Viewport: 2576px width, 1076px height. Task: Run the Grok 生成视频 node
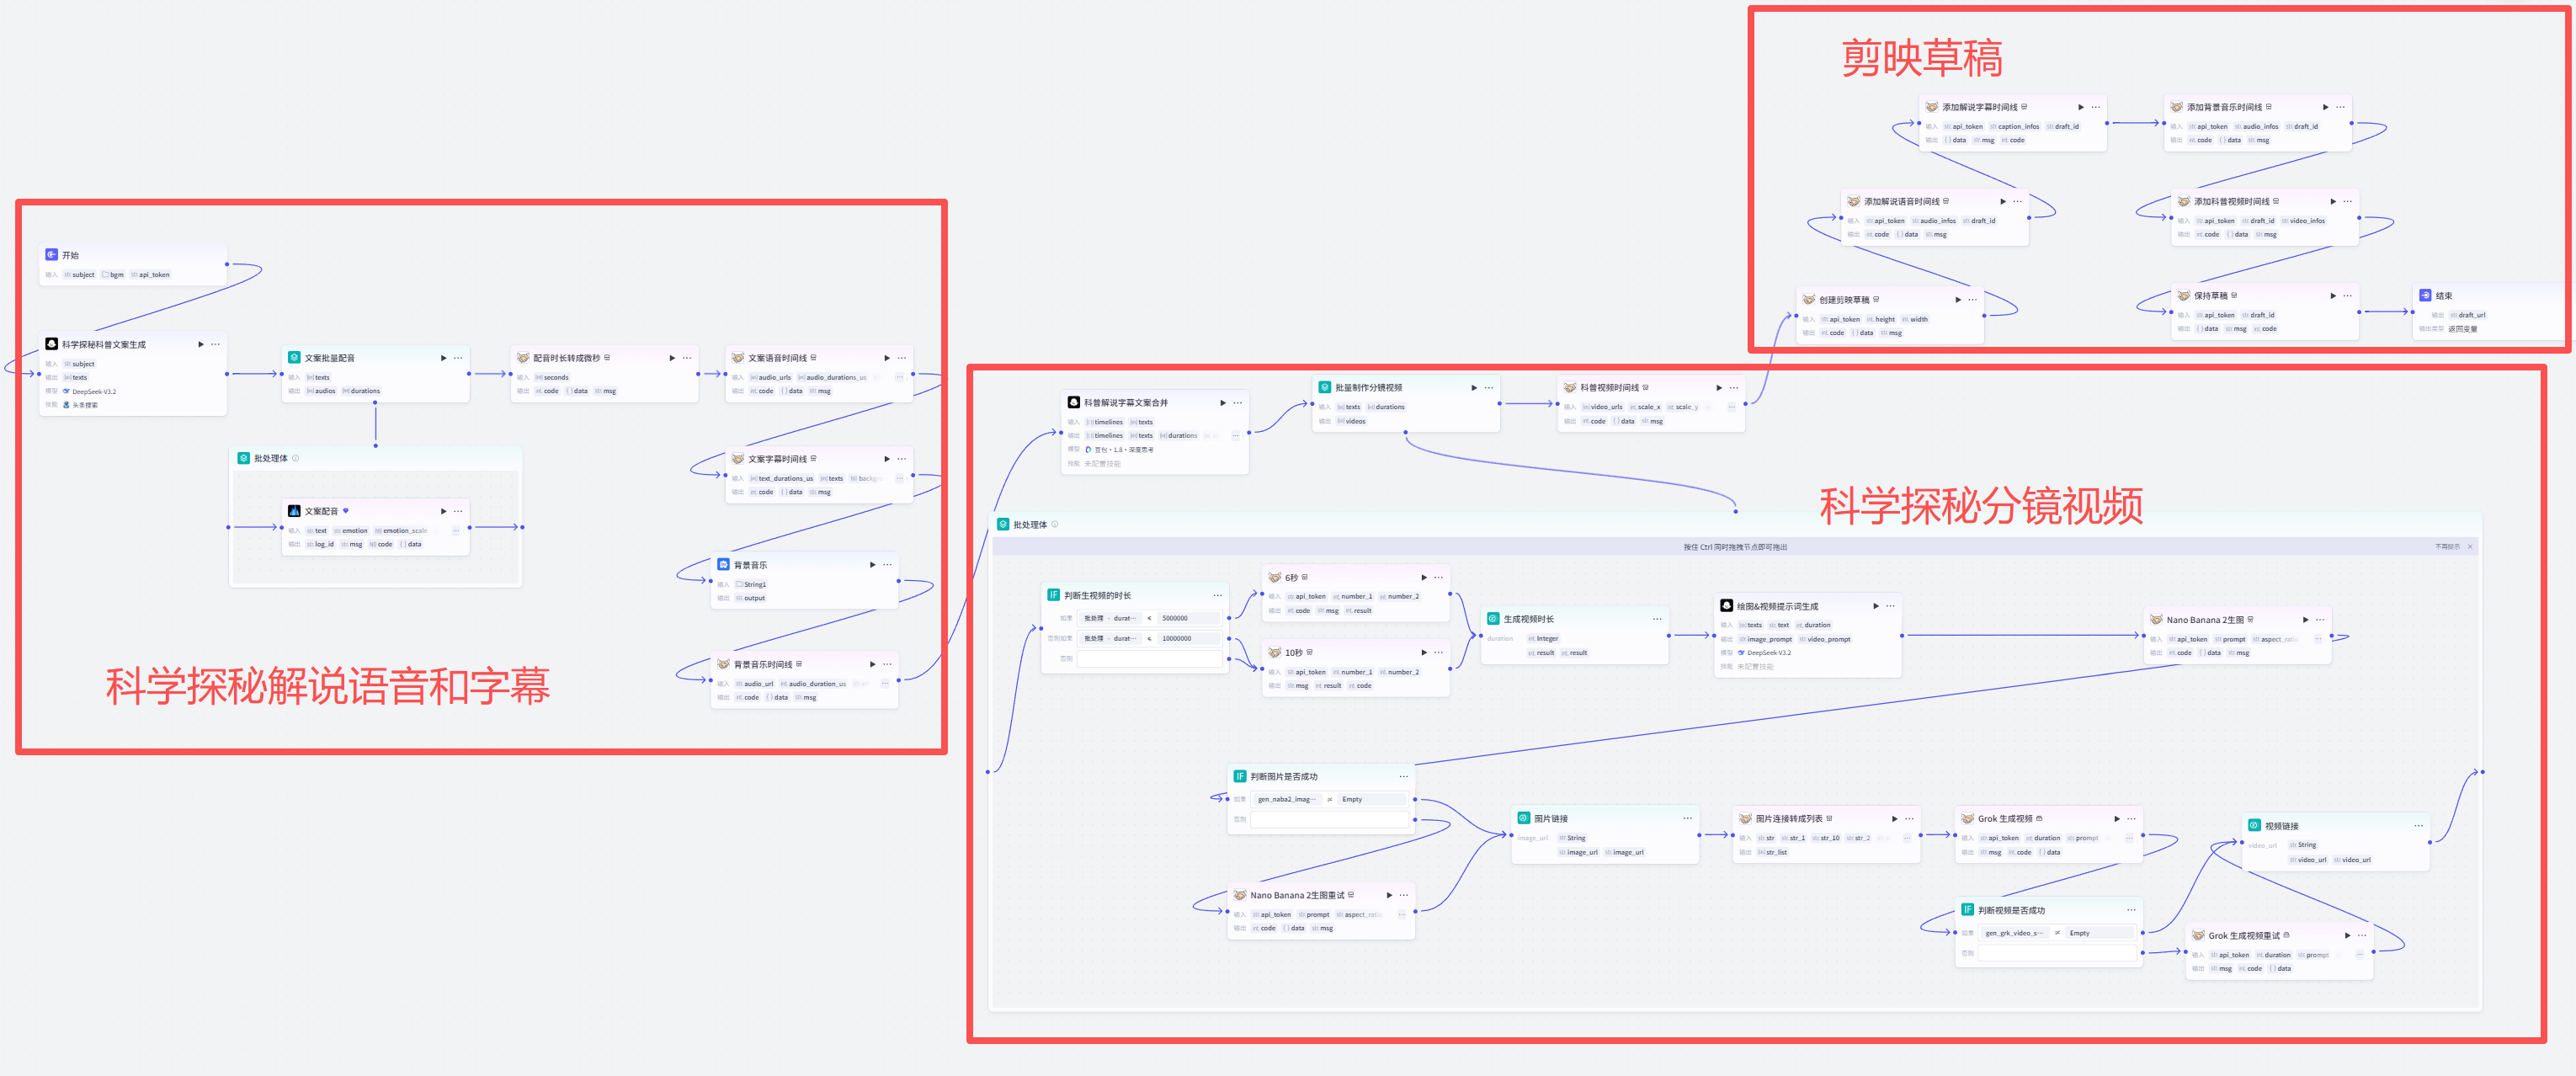pyautogui.click(x=2117, y=819)
